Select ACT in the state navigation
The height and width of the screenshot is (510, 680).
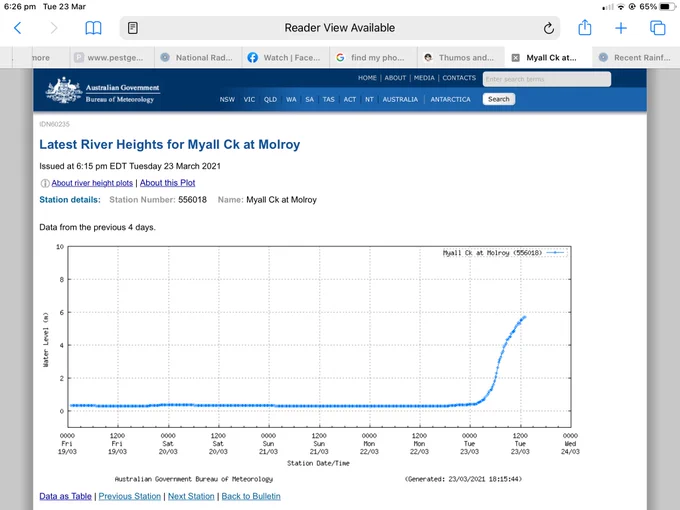pyautogui.click(x=350, y=99)
